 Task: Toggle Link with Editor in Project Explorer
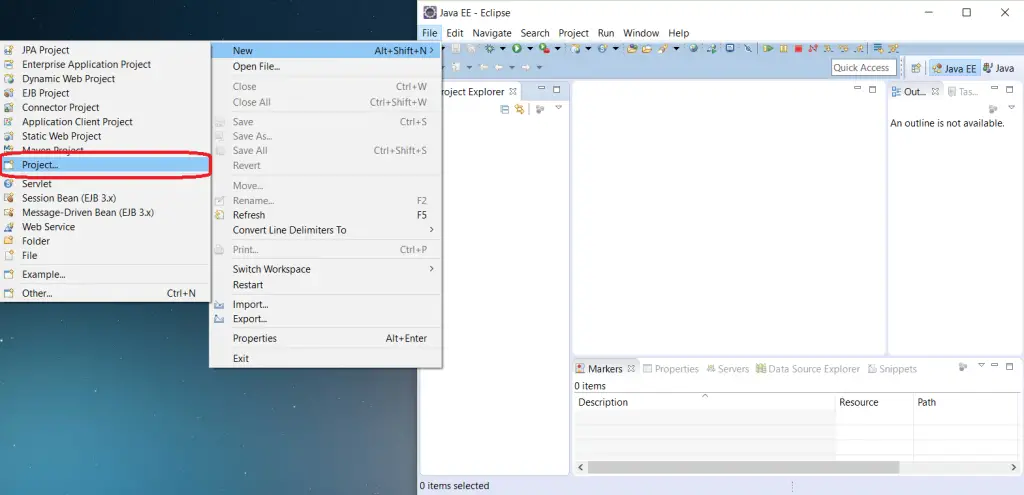point(519,109)
